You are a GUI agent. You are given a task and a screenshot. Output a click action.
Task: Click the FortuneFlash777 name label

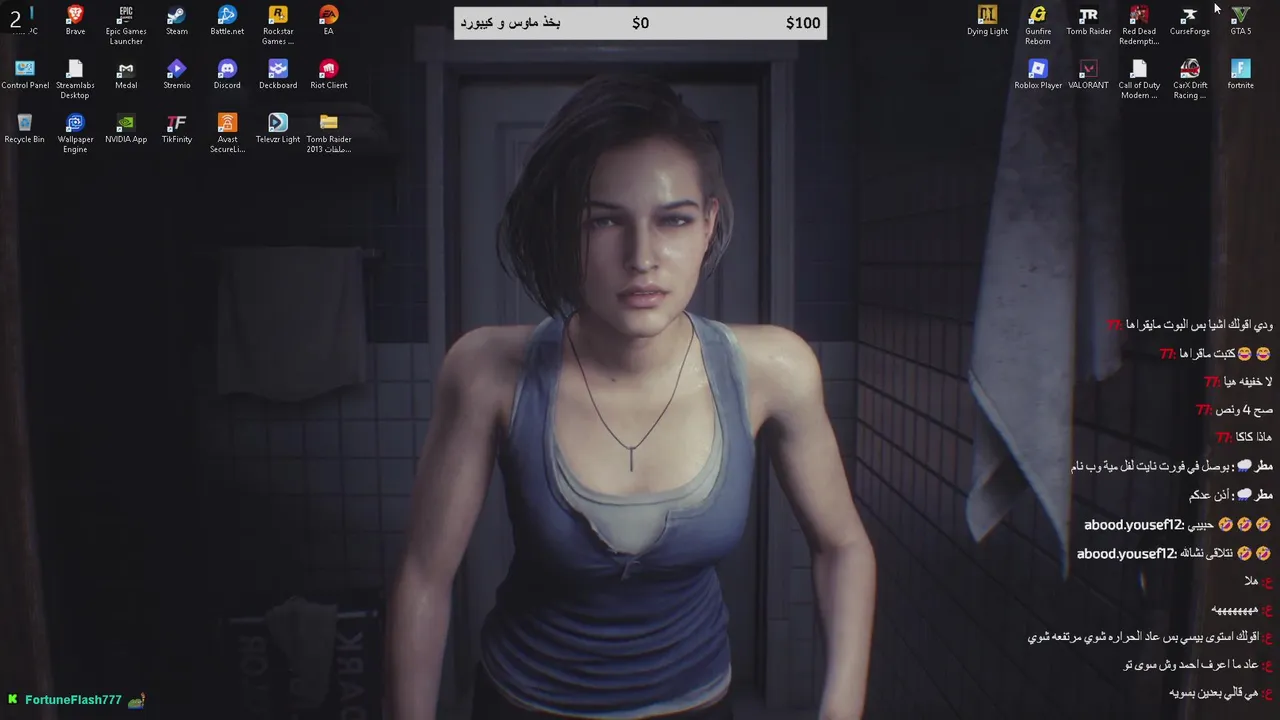pos(73,700)
